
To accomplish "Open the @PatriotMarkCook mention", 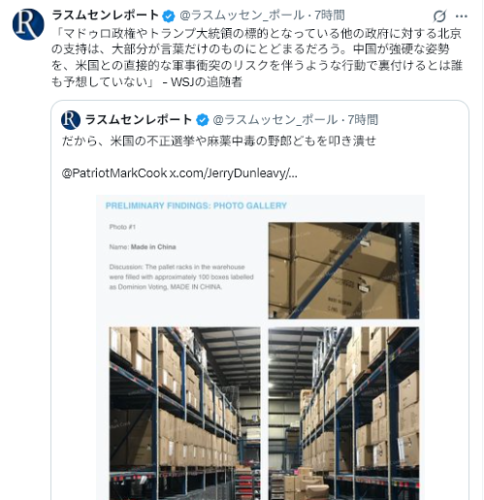I will 114,173.
